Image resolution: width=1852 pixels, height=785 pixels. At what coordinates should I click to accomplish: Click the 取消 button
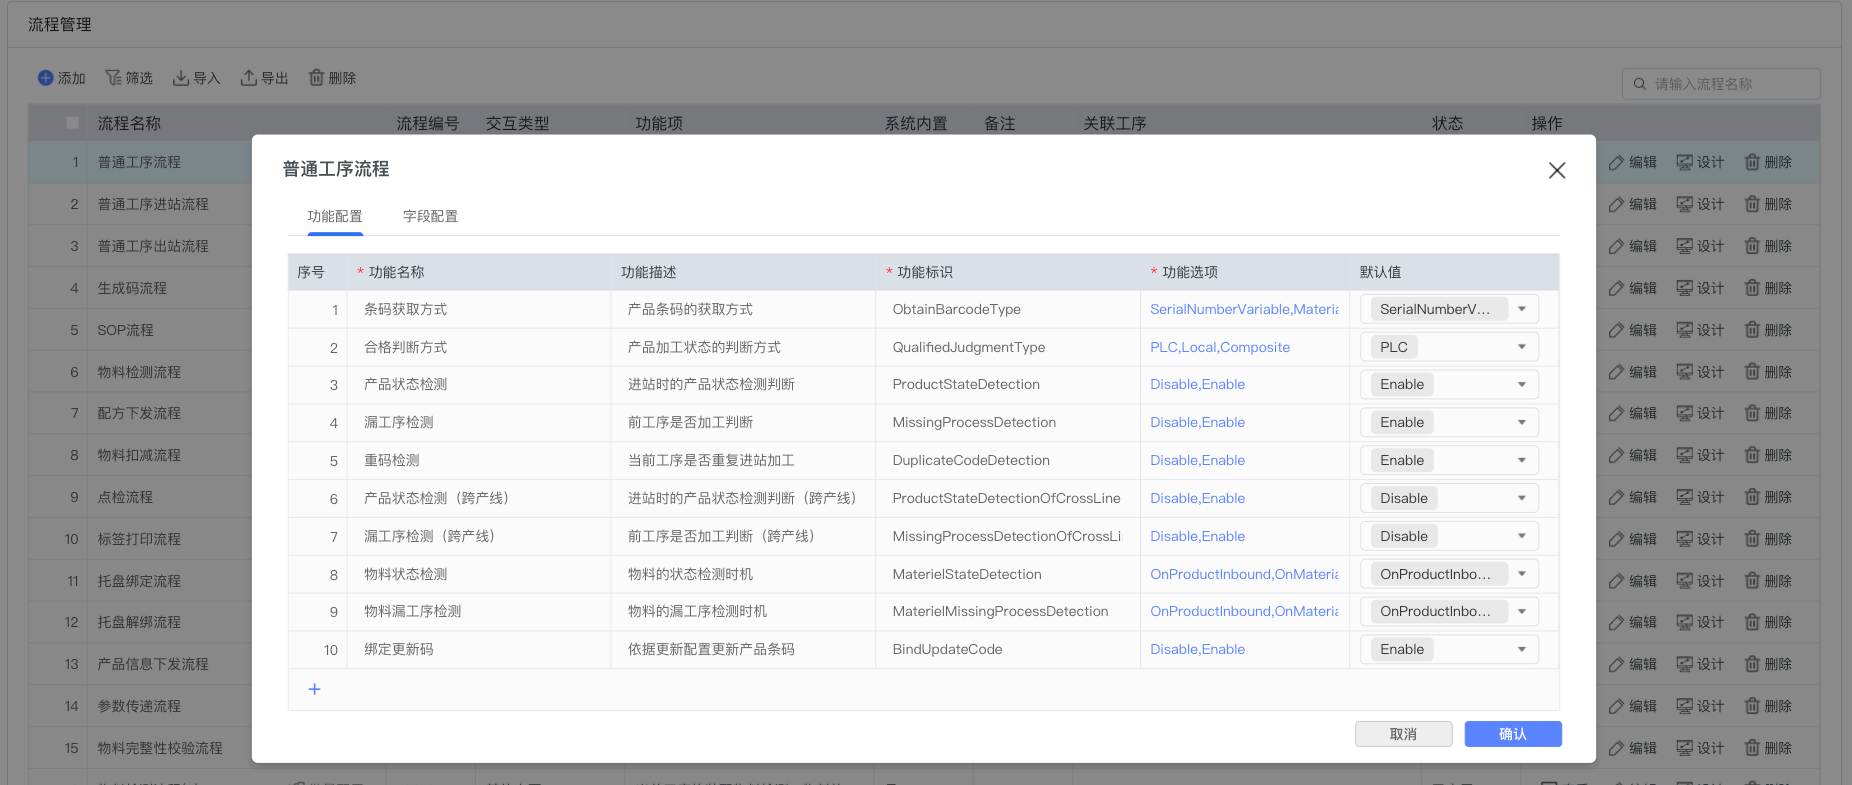(1403, 734)
